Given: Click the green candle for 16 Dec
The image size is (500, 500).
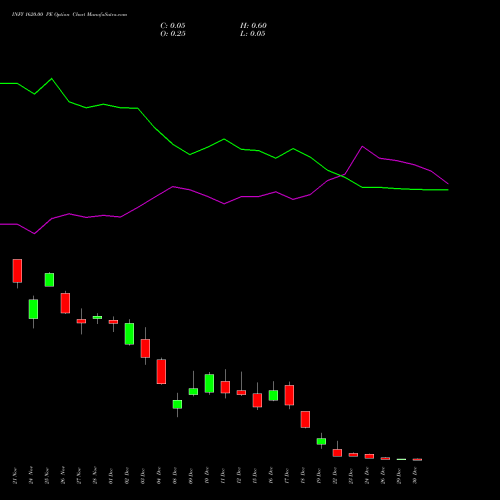Looking at the screenshot, I should [273, 395].
